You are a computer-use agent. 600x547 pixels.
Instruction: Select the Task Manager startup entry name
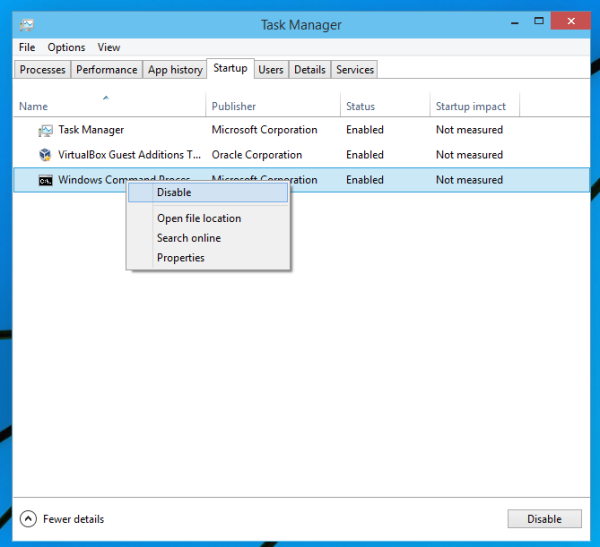(91, 130)
